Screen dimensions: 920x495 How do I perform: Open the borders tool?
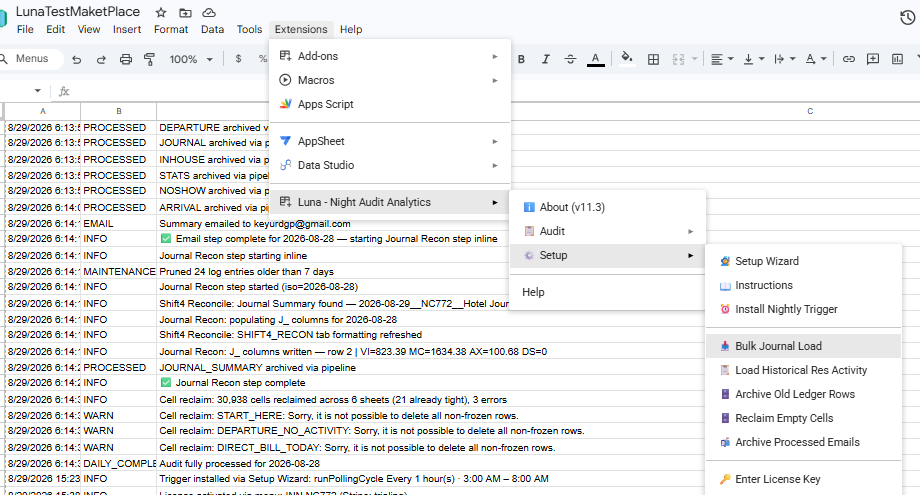tap(653, 59)
